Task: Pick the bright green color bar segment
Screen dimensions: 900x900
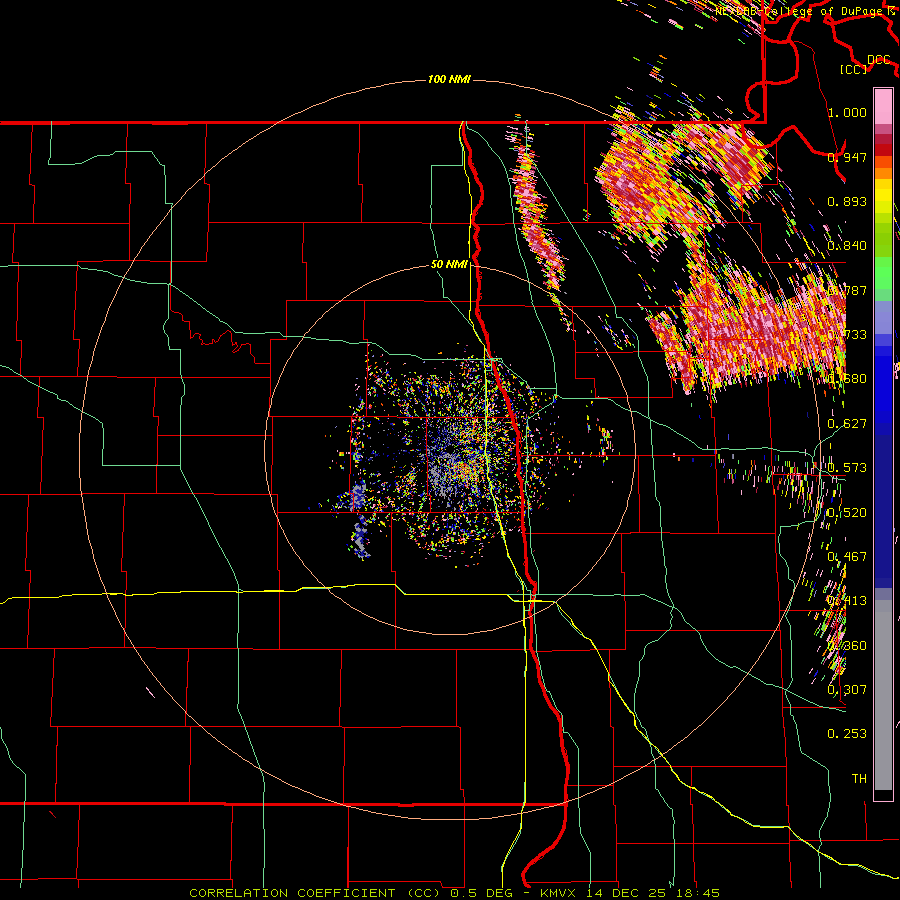Action: [x=883, y=273]
